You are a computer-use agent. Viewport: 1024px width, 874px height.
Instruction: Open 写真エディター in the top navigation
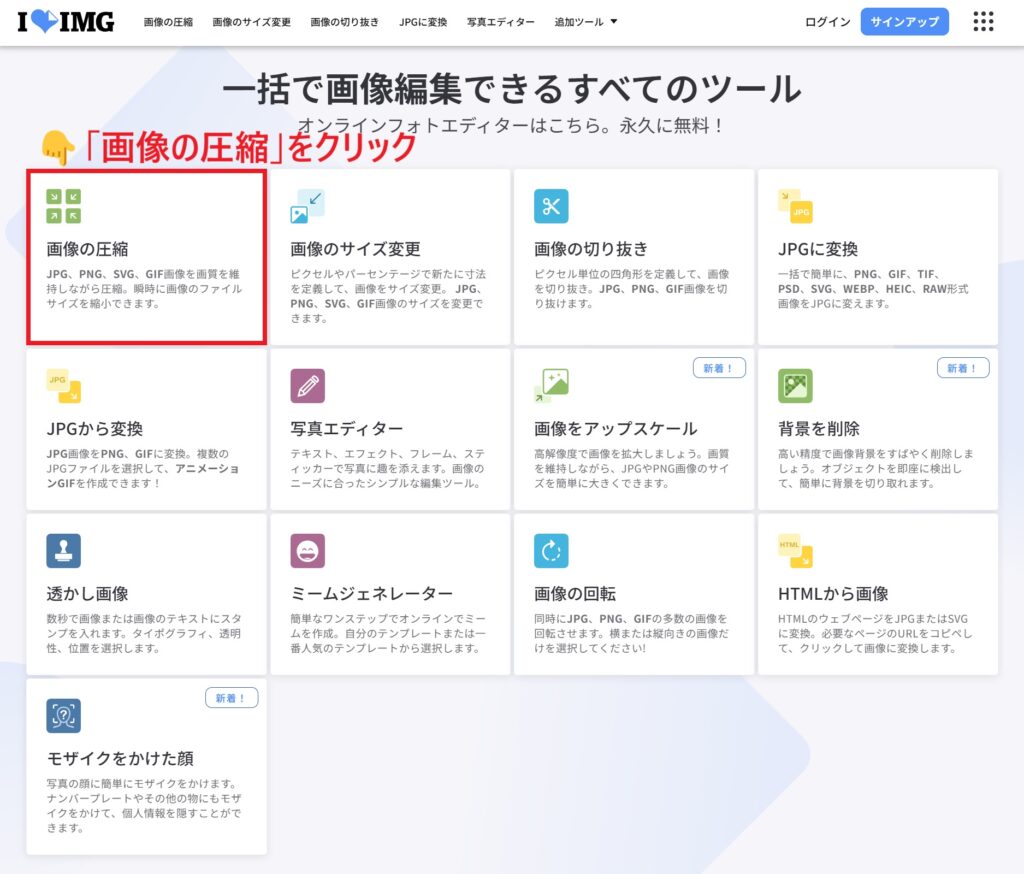click(500, 22)
